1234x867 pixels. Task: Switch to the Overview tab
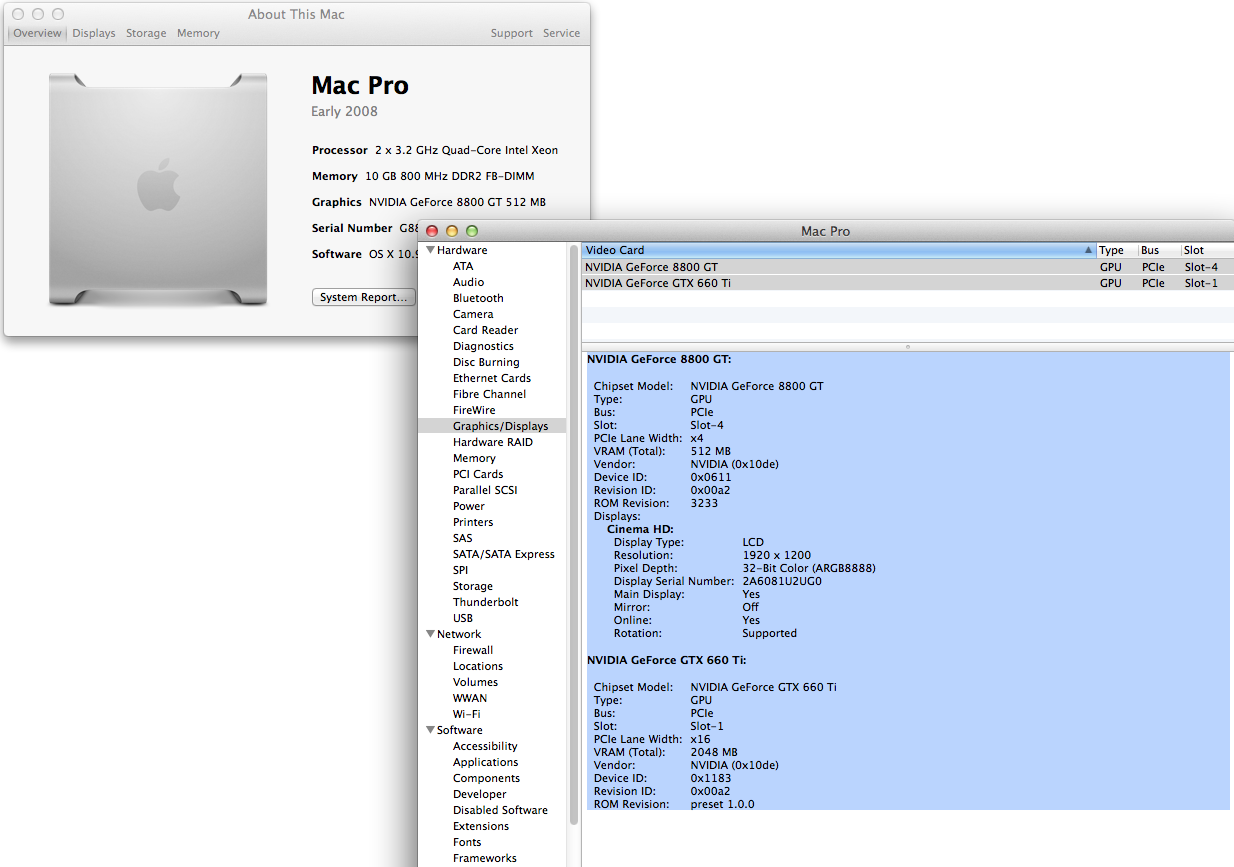point(37,33)
